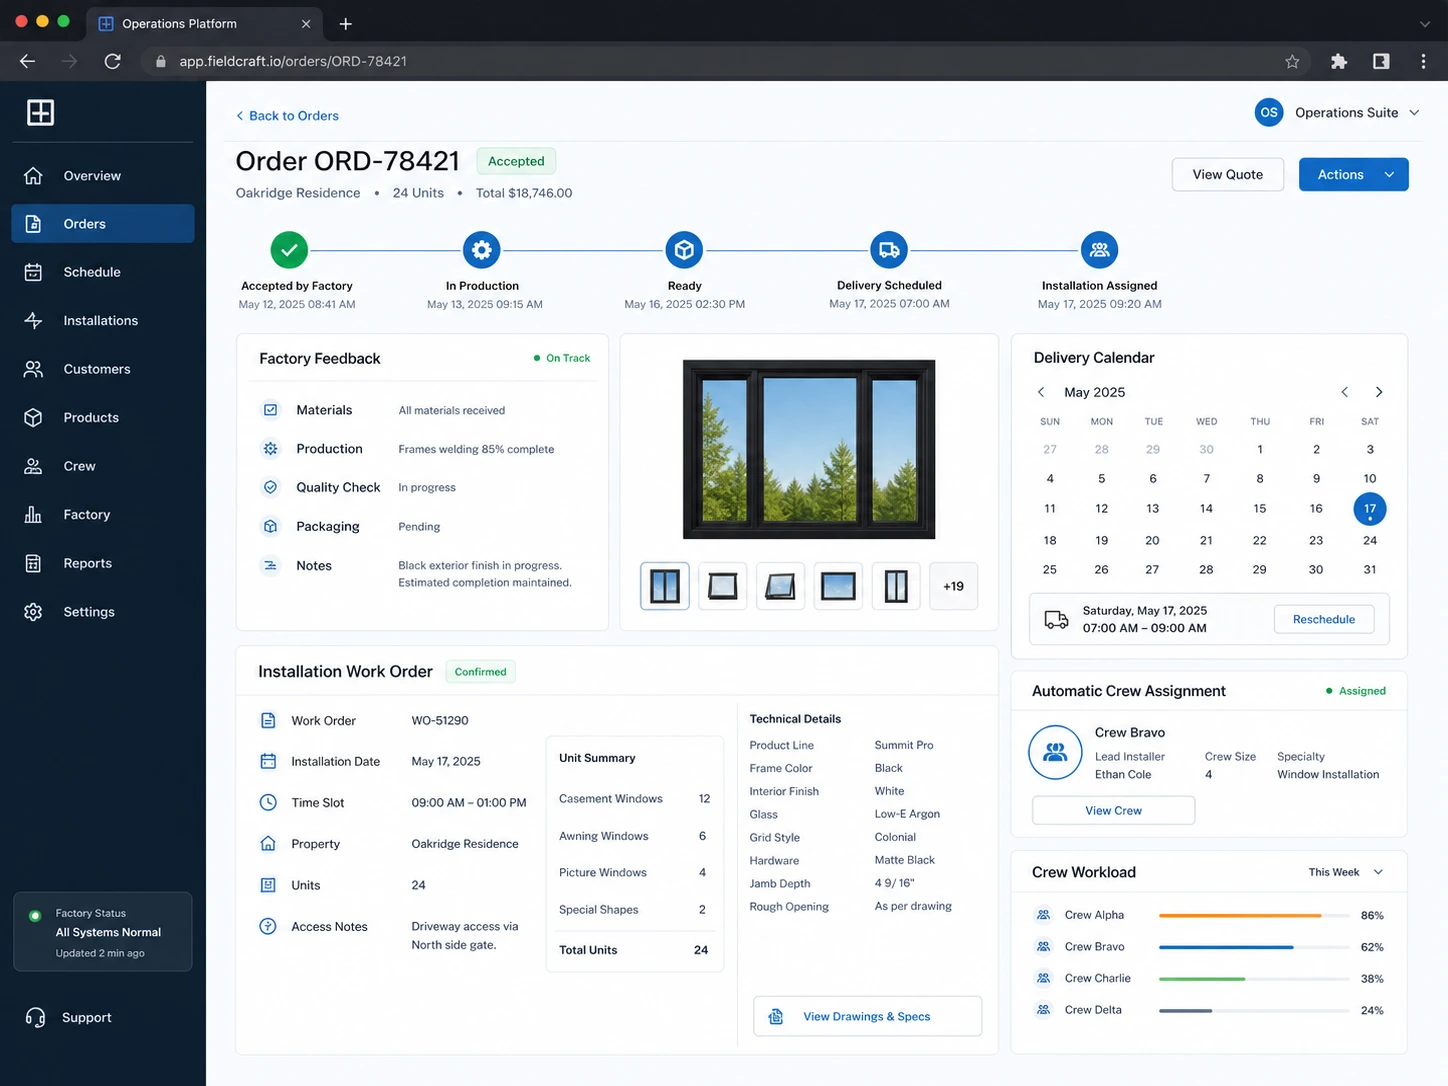Click the Work Order document icon

pyautogui.click(x=268, y=721)
